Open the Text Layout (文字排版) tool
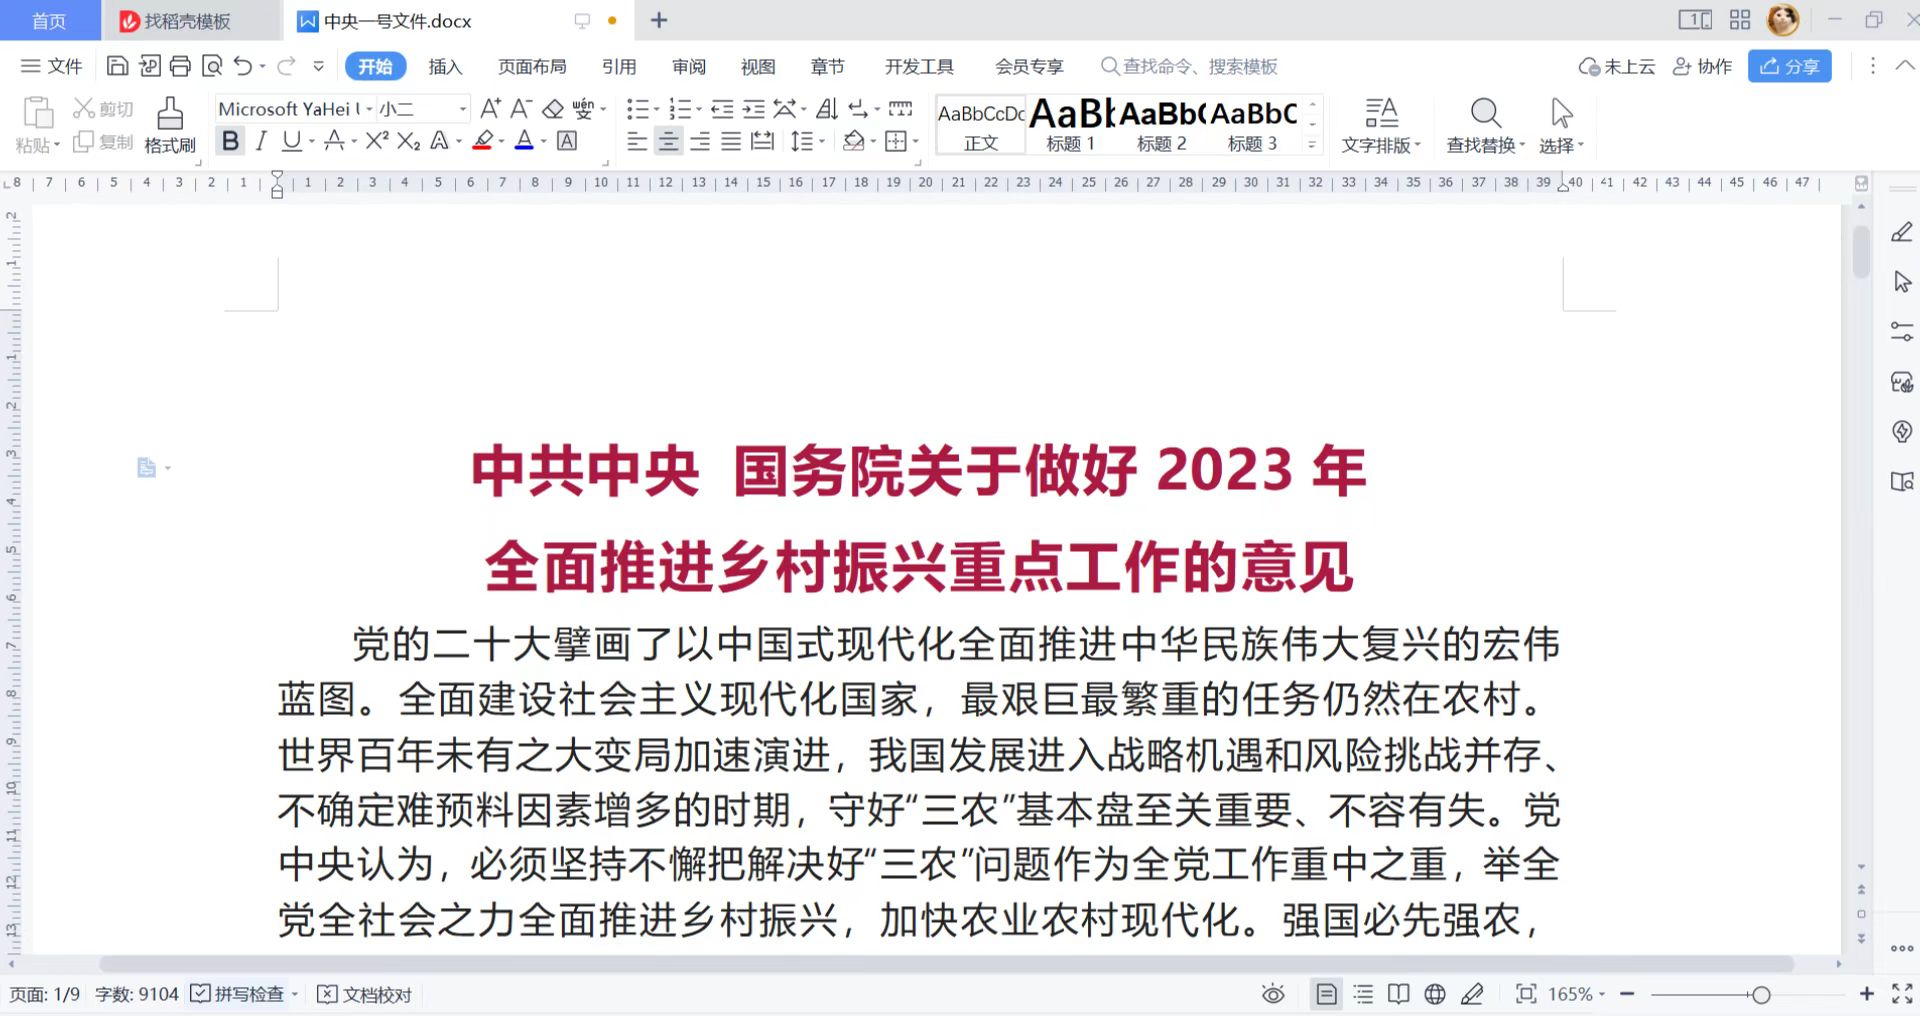The width and height of the screenshot is (1920, 1016). pos(1380,125)
